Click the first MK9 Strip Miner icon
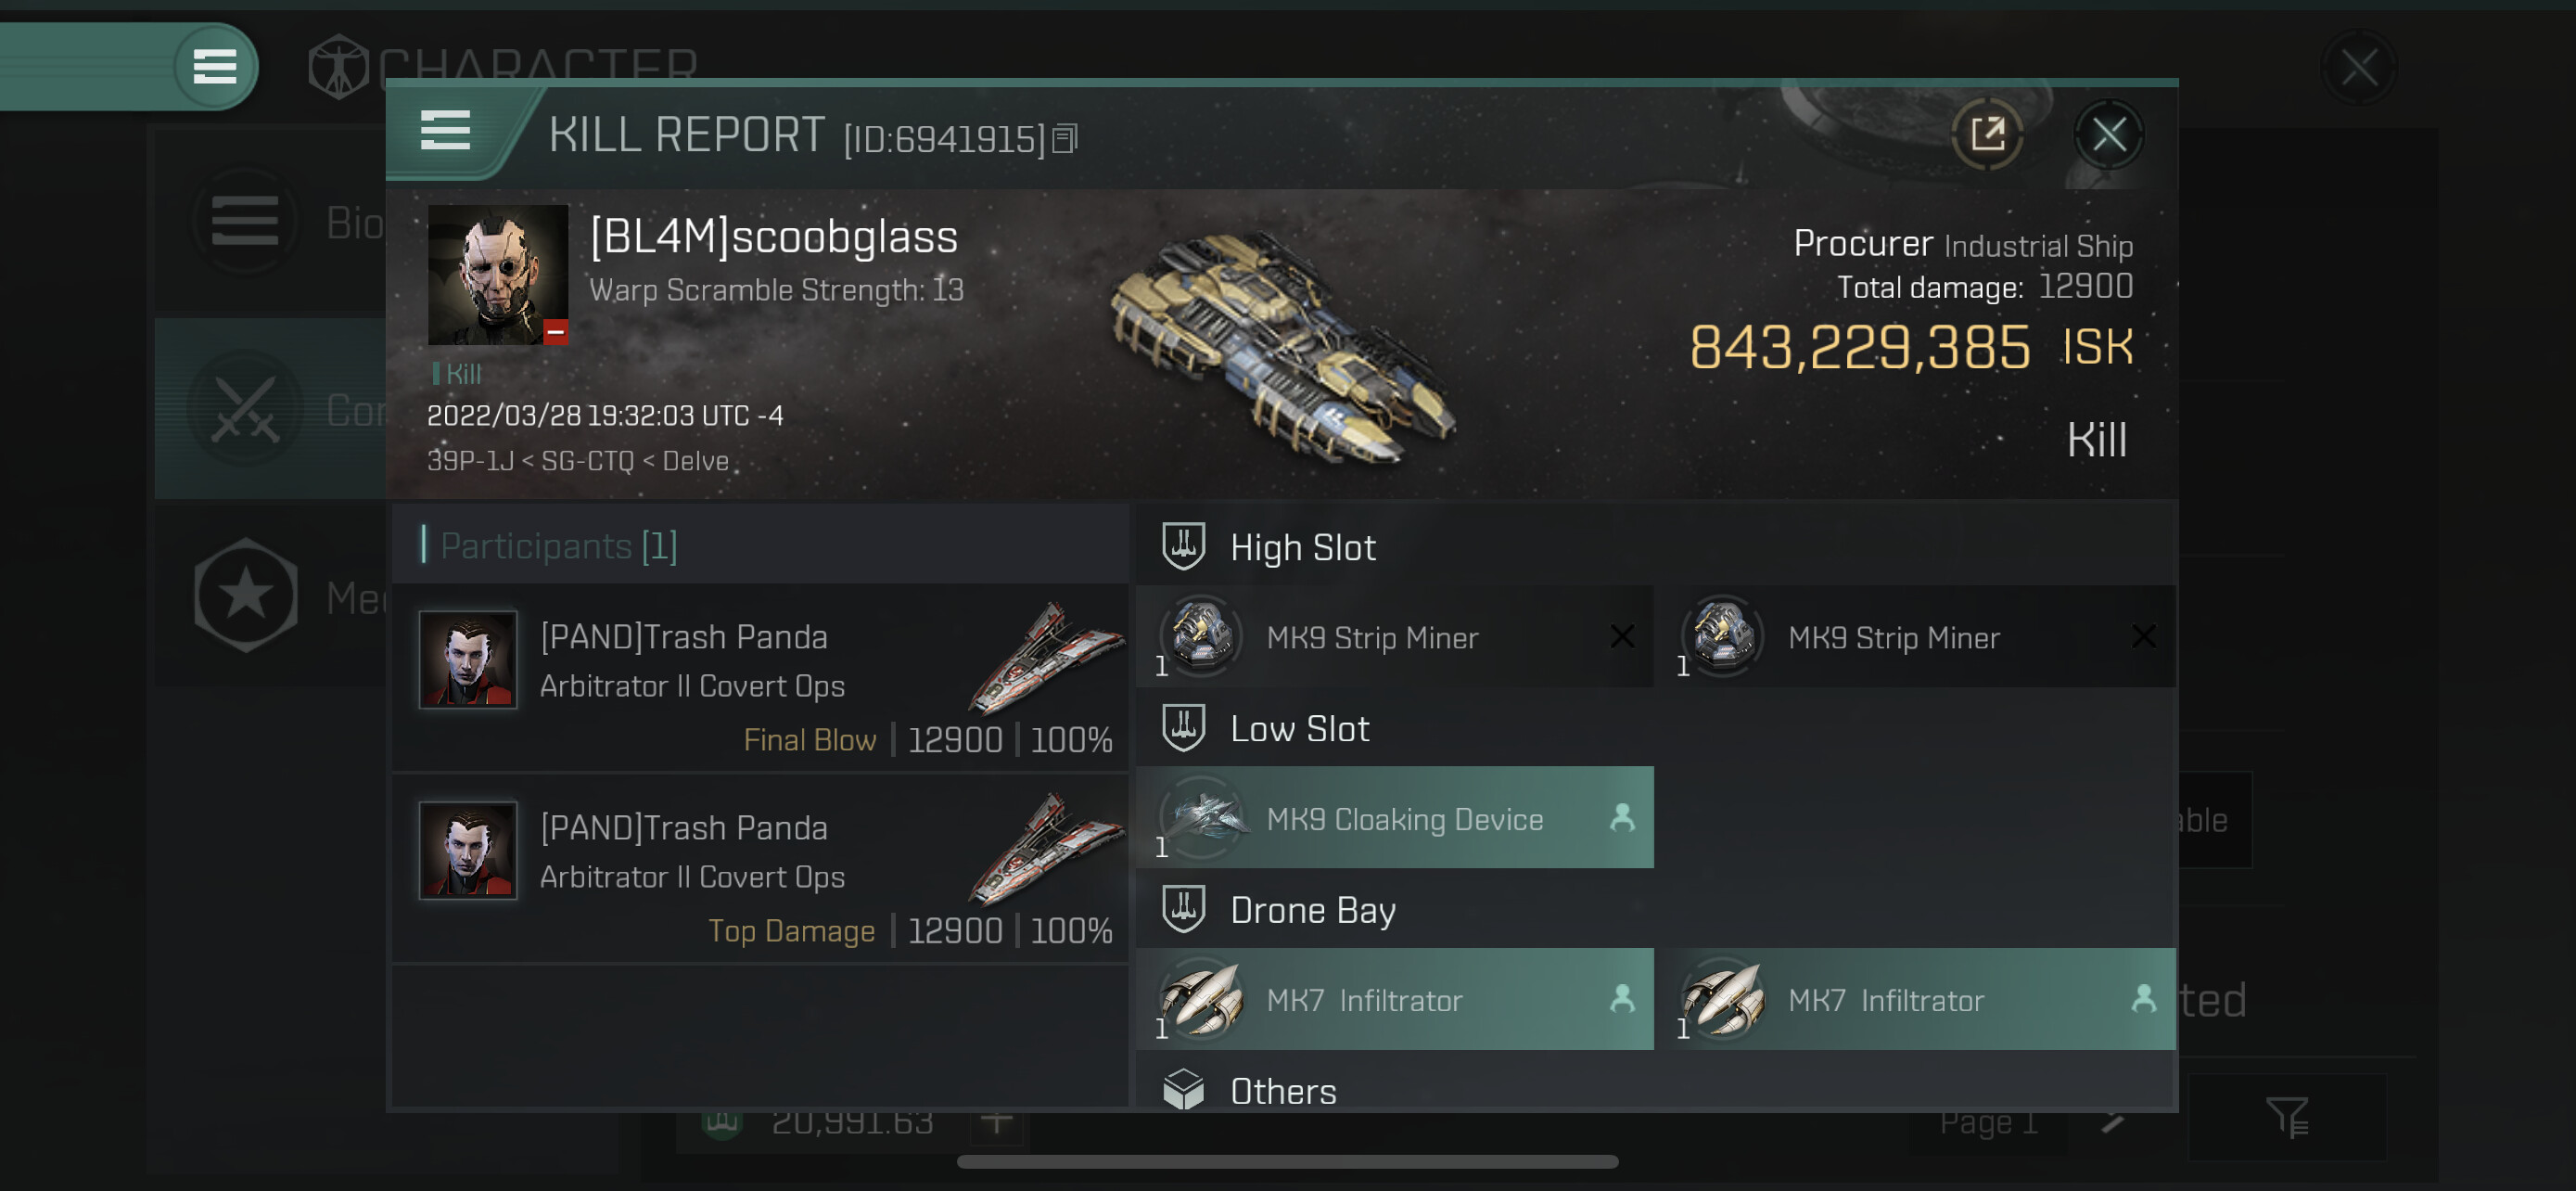The height and width of the screenshot is (1191, 2576). (x=1200, y=636)
